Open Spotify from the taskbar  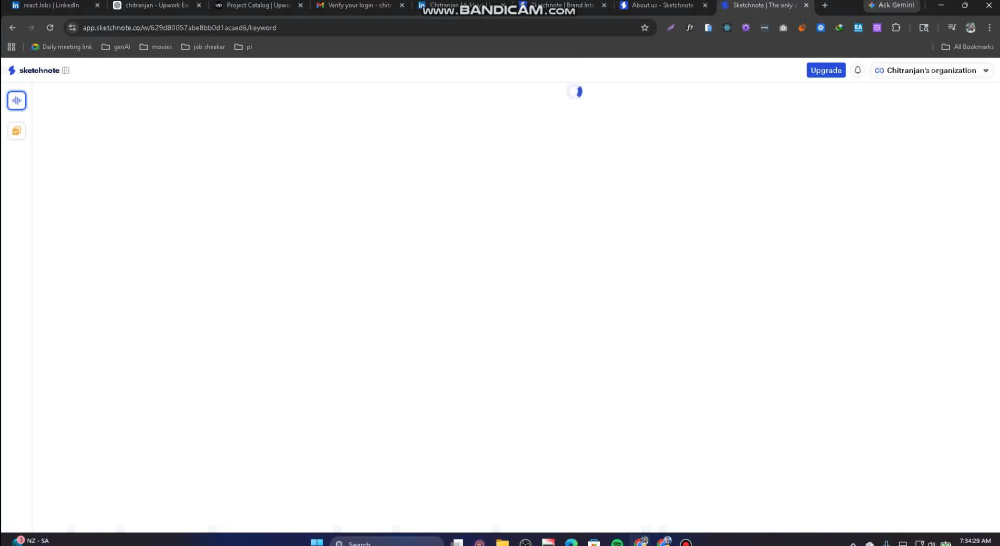pos(617,543)
